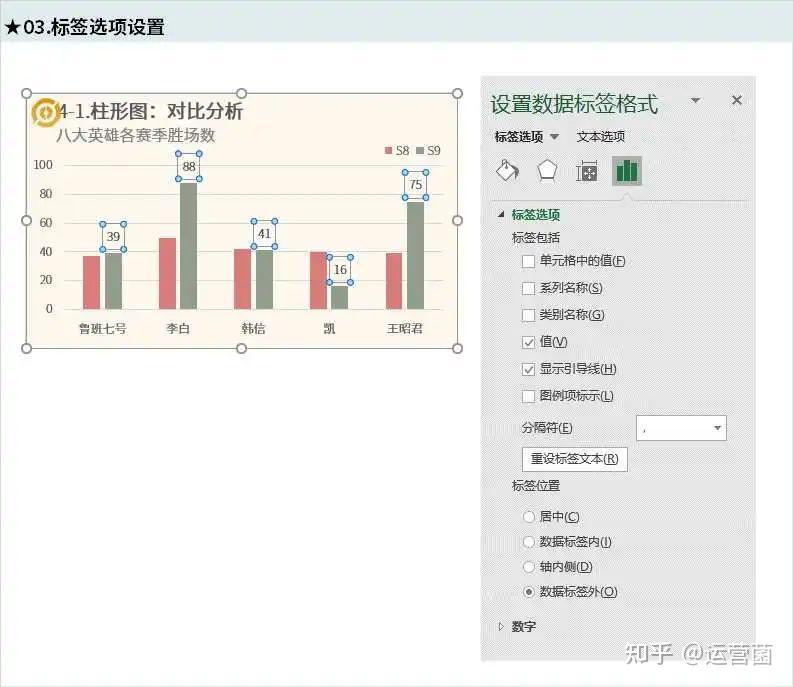Select the 轴内侧(D) radio button
Image resolution: width=793 pixels, height=687 pixels.
coord(528,567)
